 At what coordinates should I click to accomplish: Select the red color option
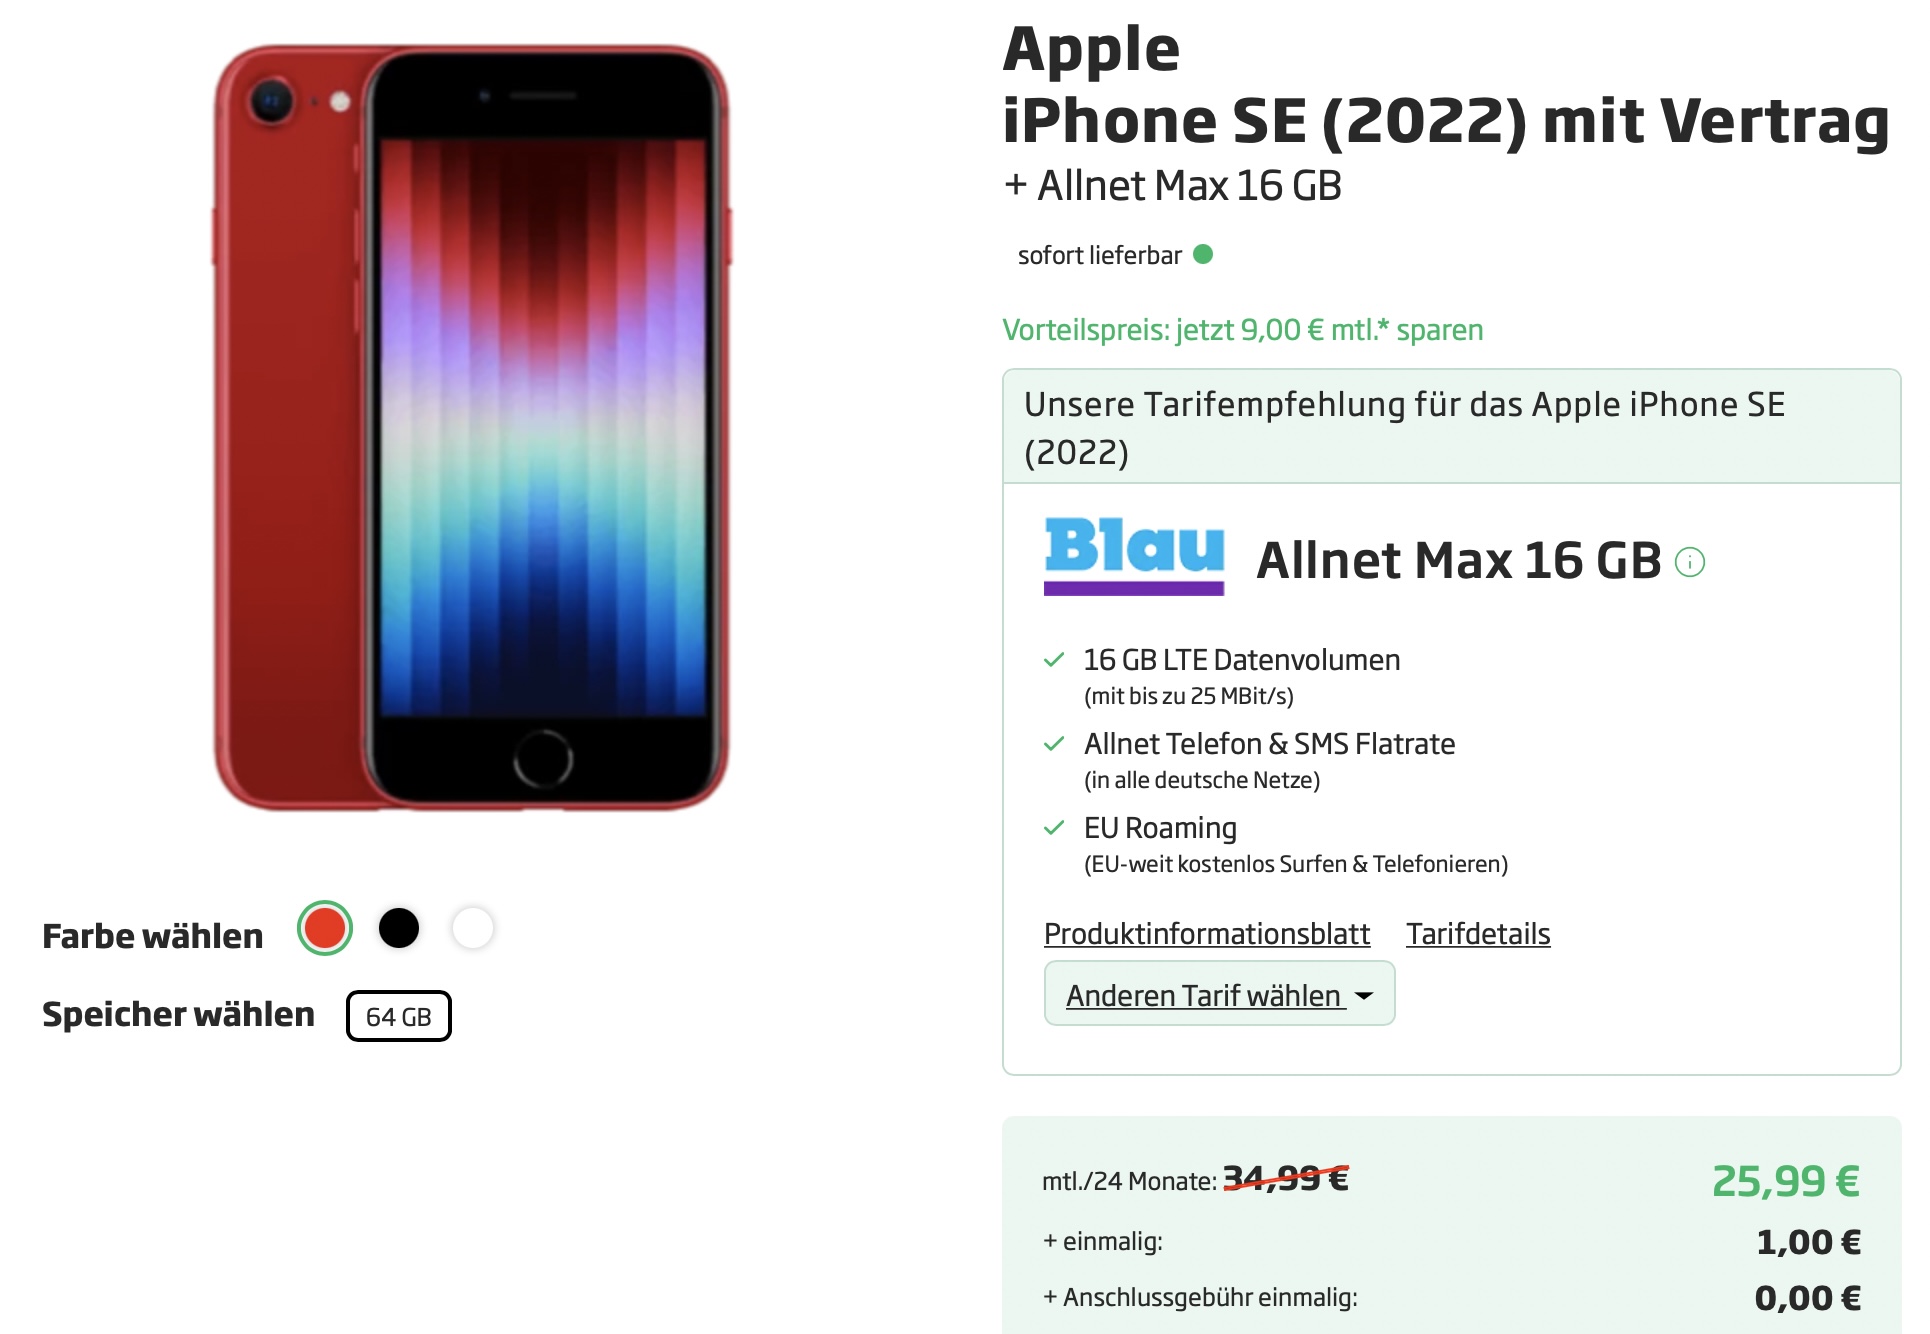(325, 928)
